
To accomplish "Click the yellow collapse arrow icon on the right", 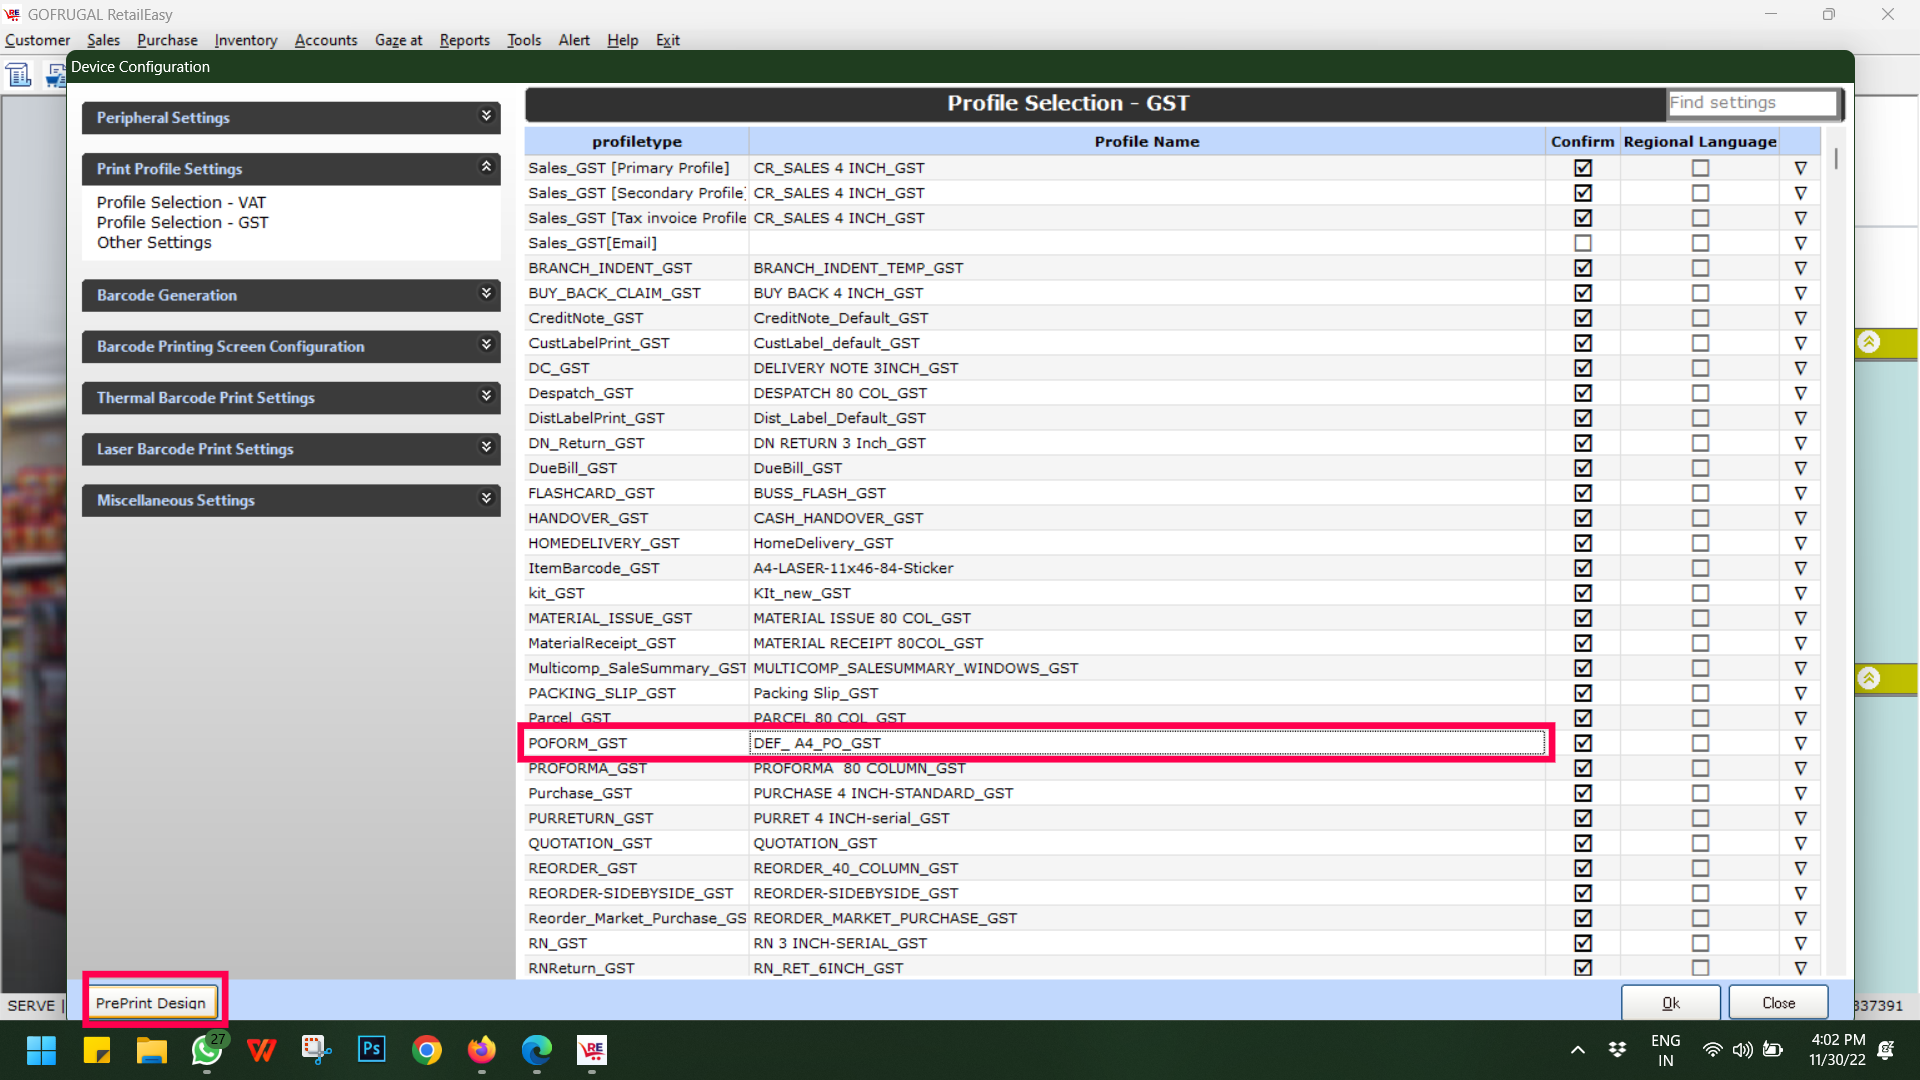I will [1868, 343].
